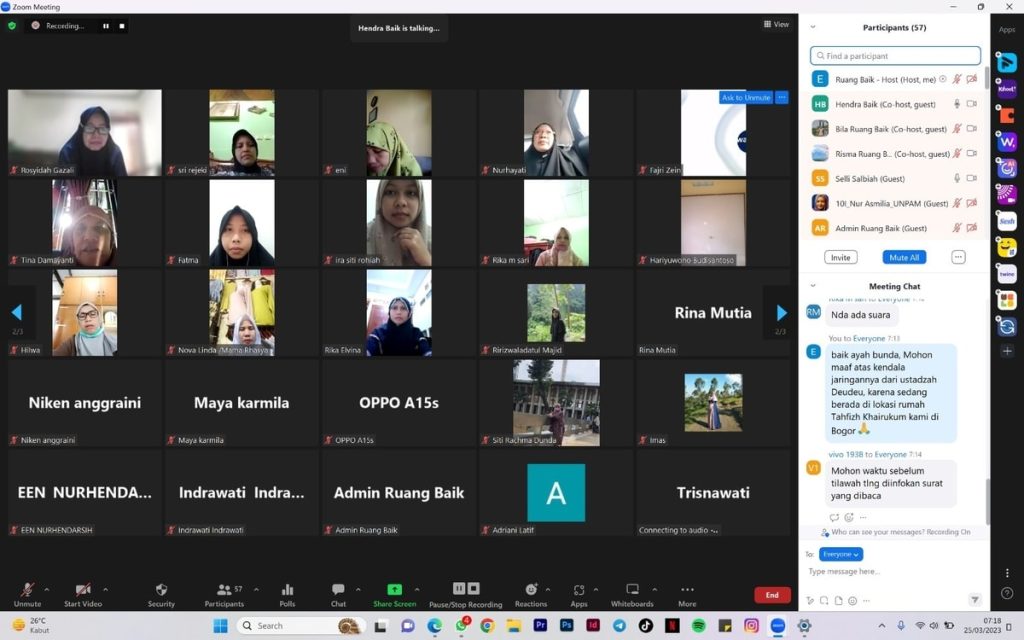Expand audio options next to Unmute
1024x640 pixels.
[x=47, y=589]
